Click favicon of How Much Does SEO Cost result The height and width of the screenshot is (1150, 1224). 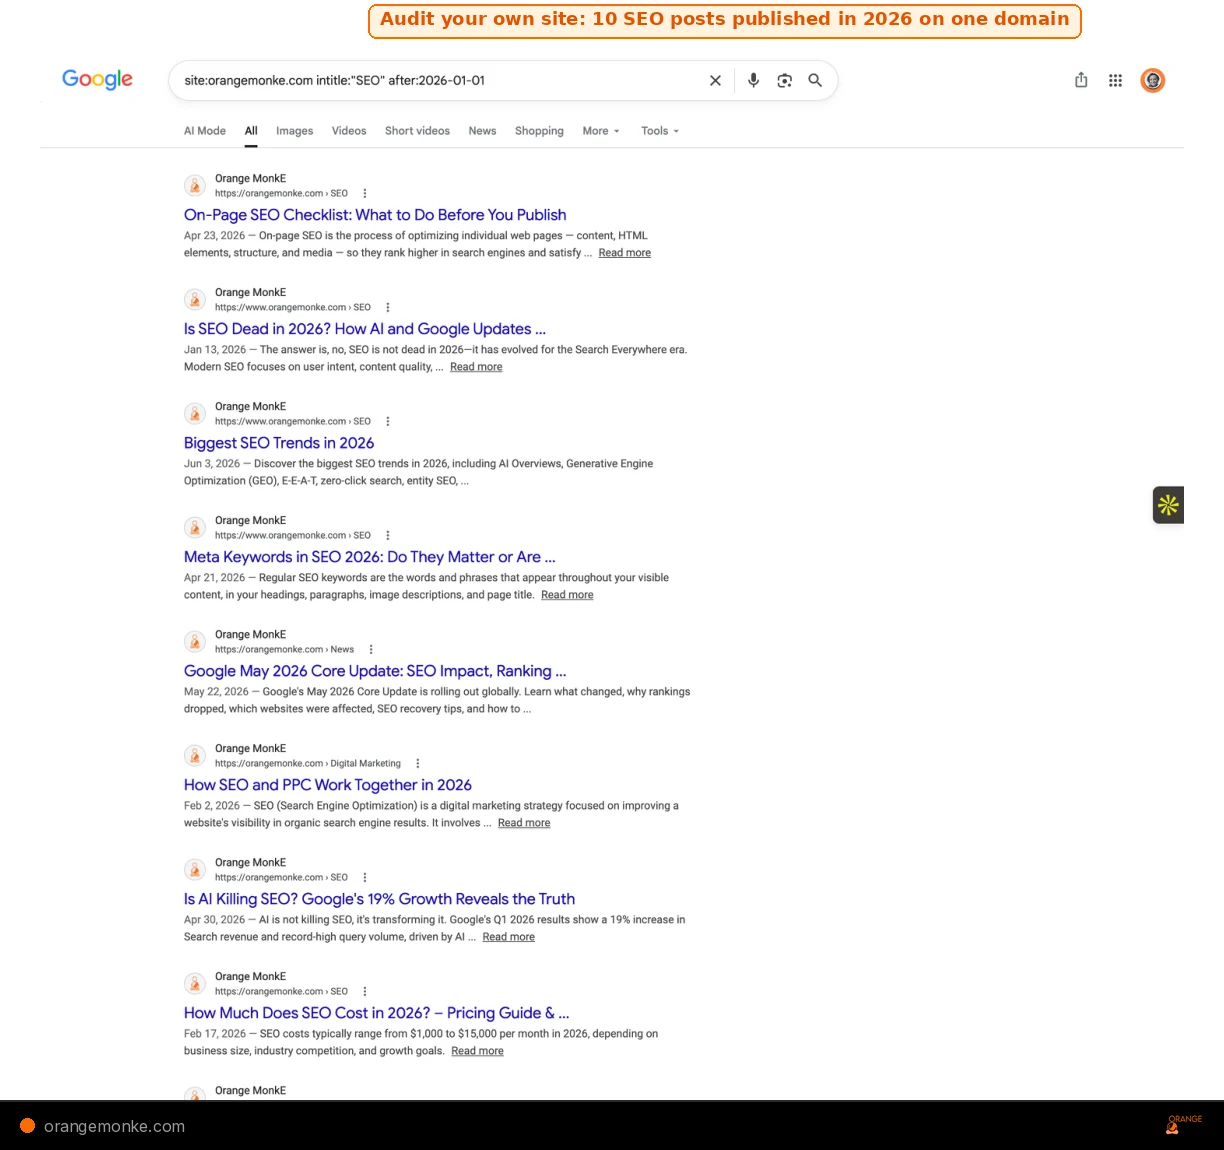(x=195, y=984)
